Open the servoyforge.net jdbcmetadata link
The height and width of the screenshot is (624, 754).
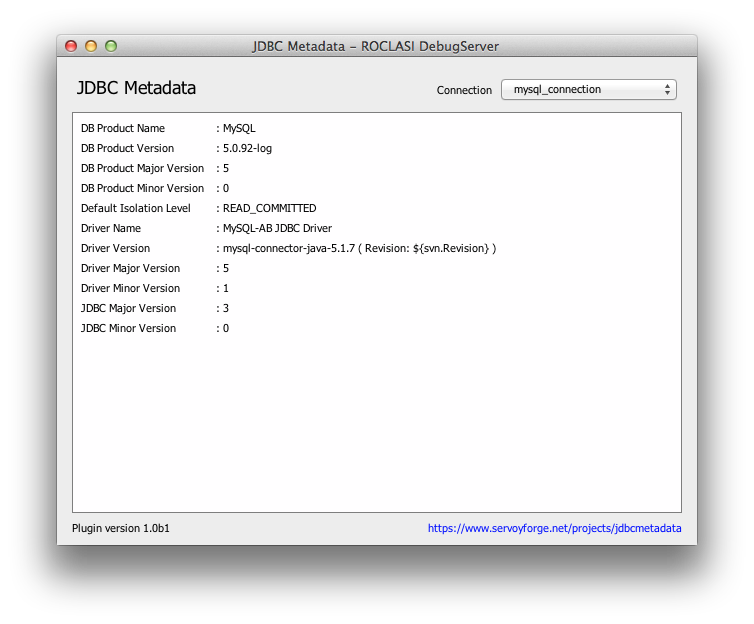tap(554, 528)
